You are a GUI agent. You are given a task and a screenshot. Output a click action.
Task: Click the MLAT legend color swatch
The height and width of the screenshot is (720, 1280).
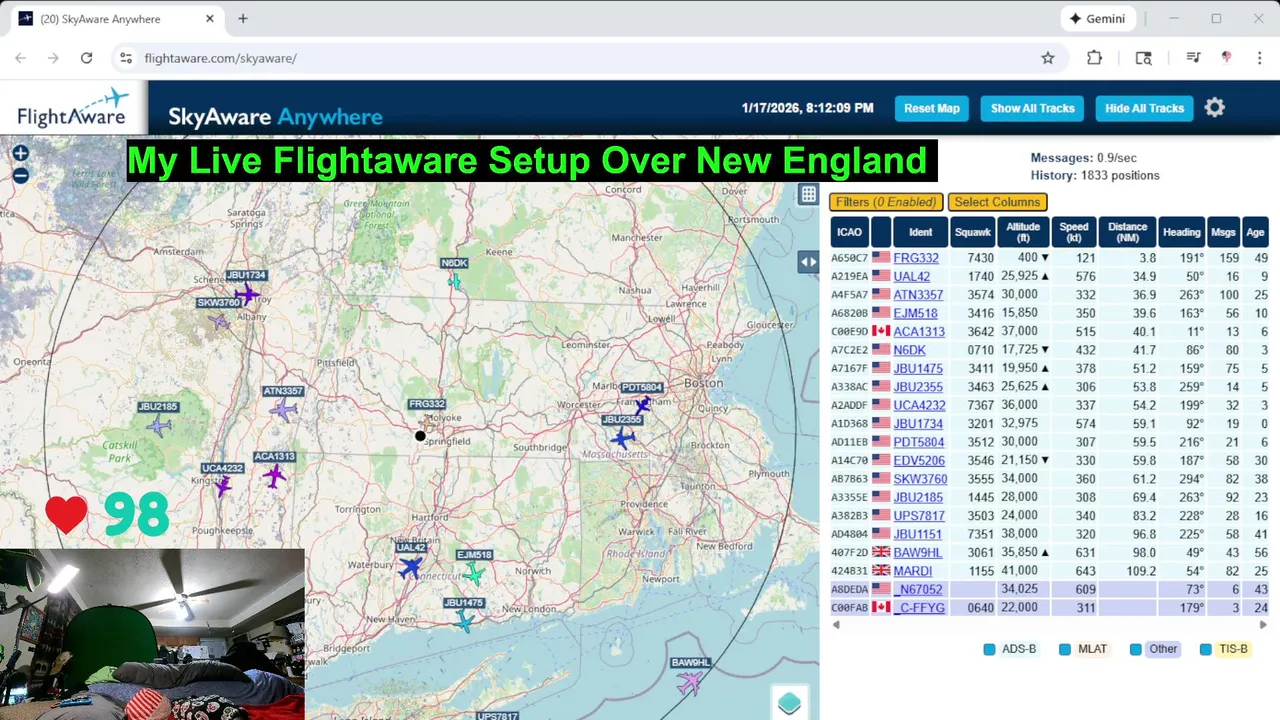pos(1065,649)
